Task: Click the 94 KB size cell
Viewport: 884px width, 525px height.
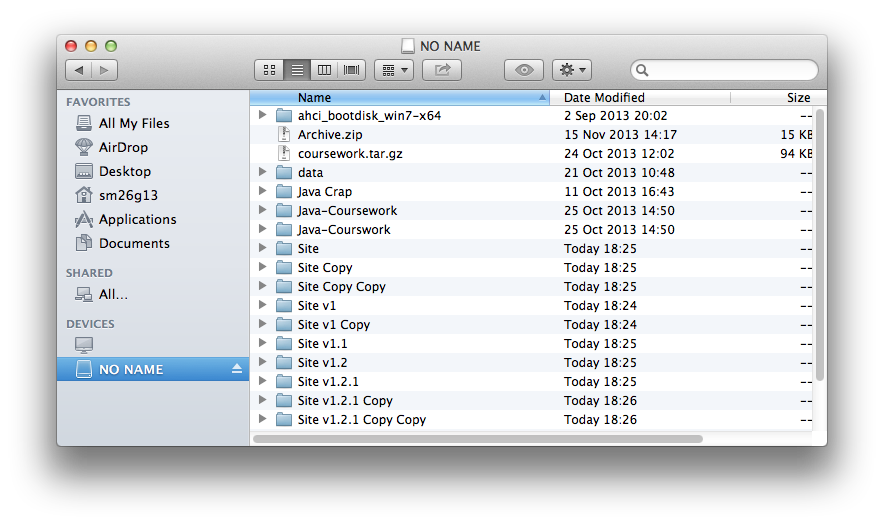Action: pos(796,154)
